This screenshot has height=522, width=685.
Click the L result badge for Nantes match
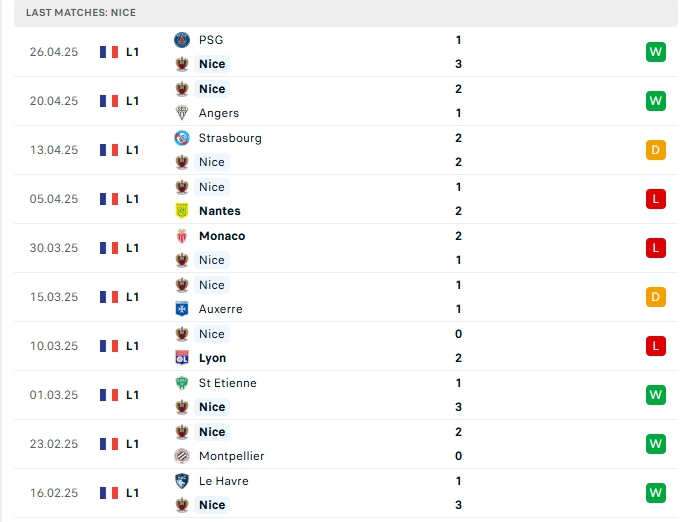point(655,199)
